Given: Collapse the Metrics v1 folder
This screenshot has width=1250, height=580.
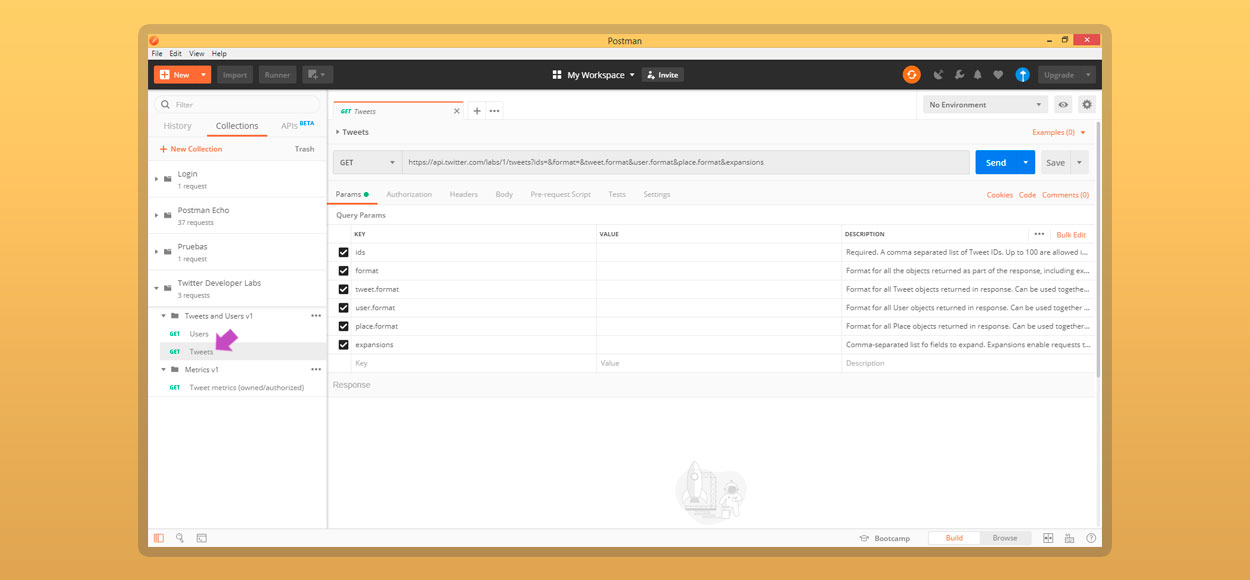Looking at the screenshot, I should [164, 370].
